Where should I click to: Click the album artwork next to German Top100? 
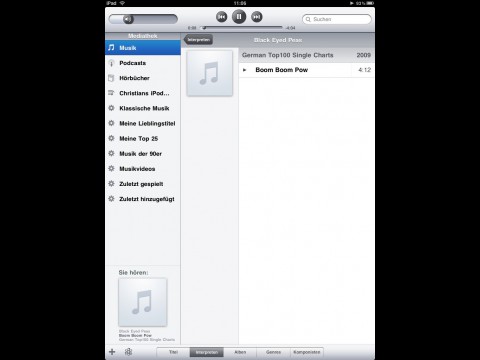(210, 73)
